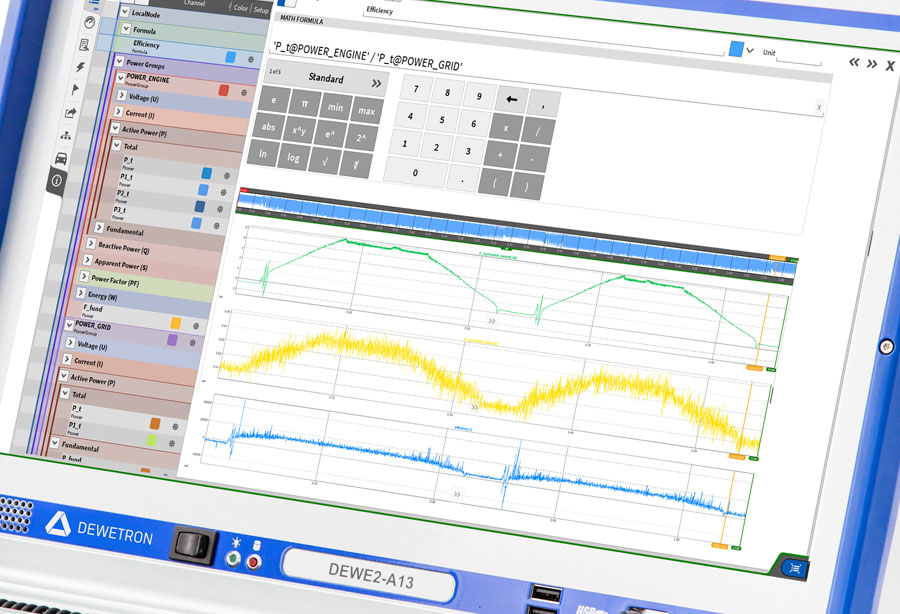The width and height of the screenshot is (900, 614).
Task: Open the network topology sidebar icon
Action: point(66,135)
